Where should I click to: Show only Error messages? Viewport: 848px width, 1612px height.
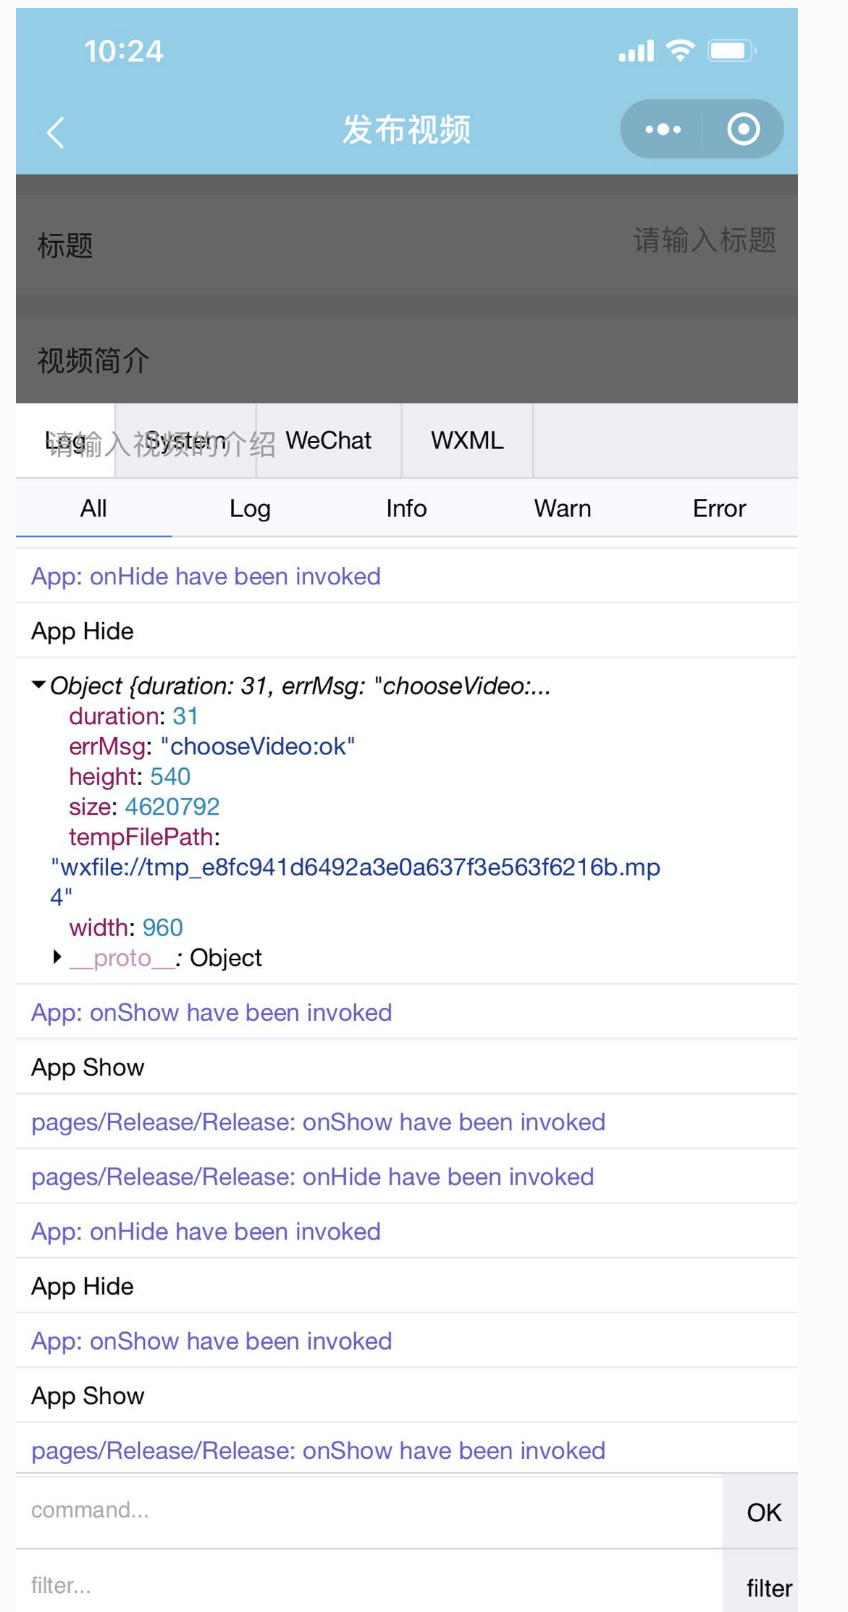tap(719, 508)
